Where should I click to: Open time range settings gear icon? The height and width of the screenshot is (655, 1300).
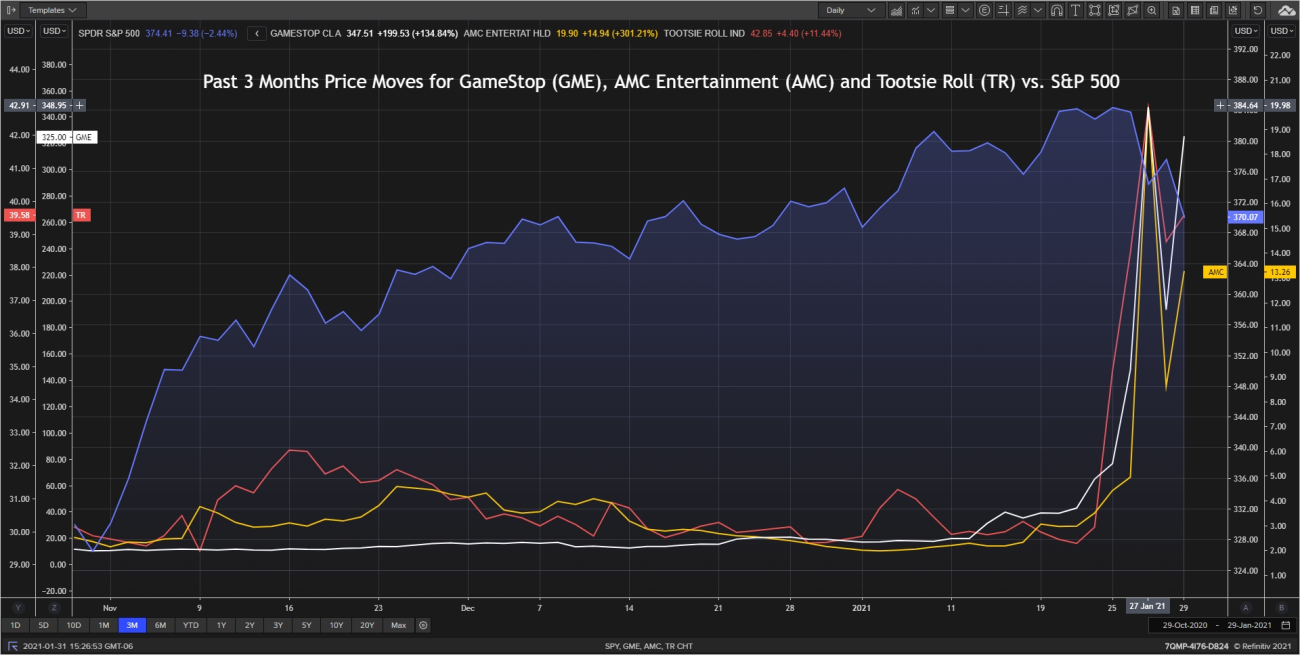click(423, 625)
